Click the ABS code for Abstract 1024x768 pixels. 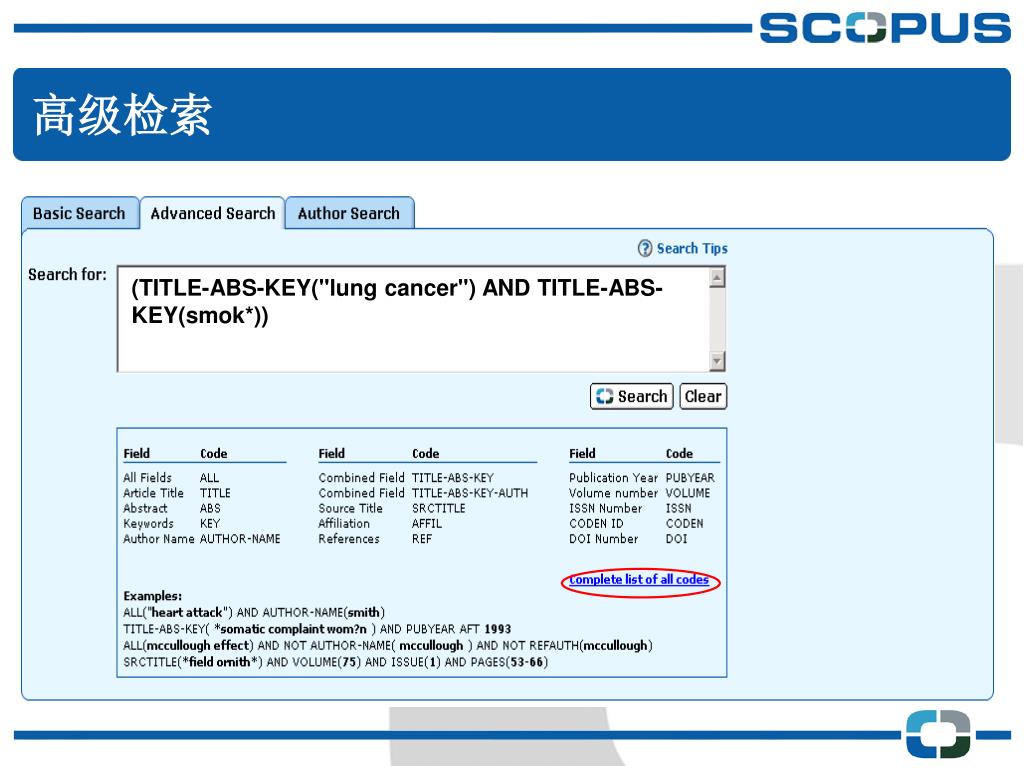210,508
